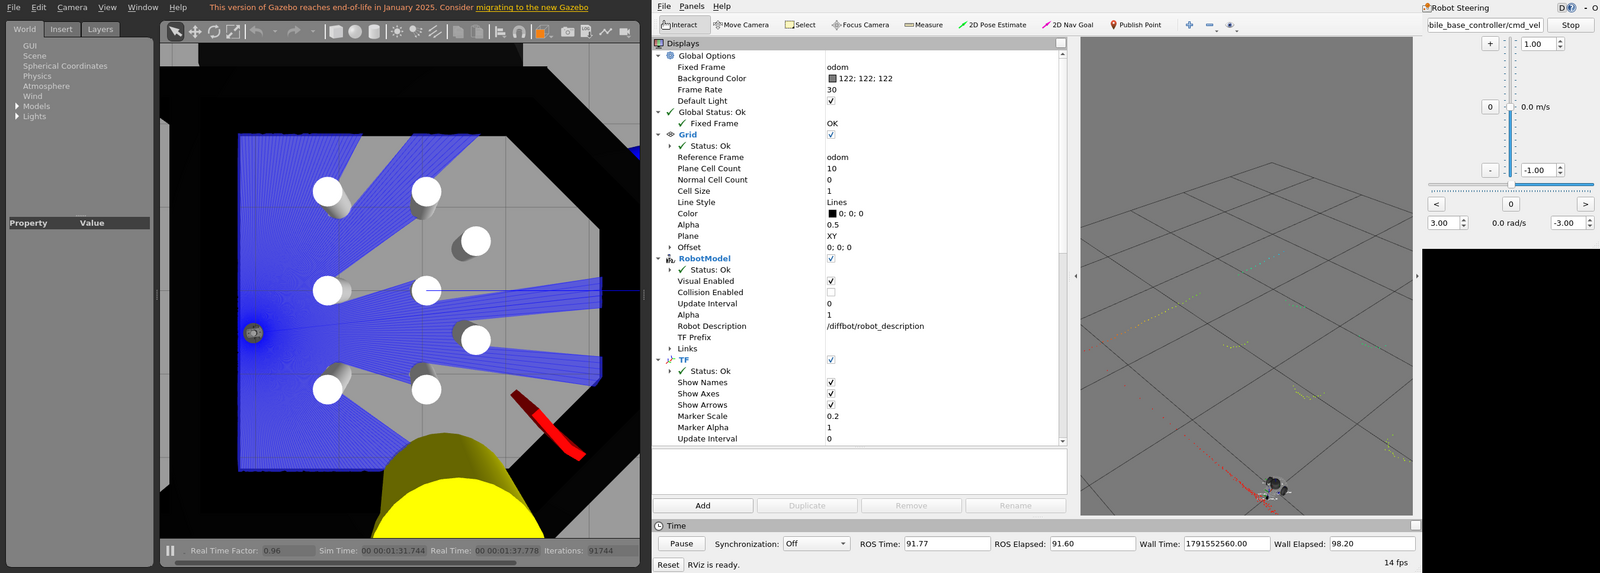Add a directional light in Gazebo
Viewport: 1600px width, 573px height.
(435, 31)
